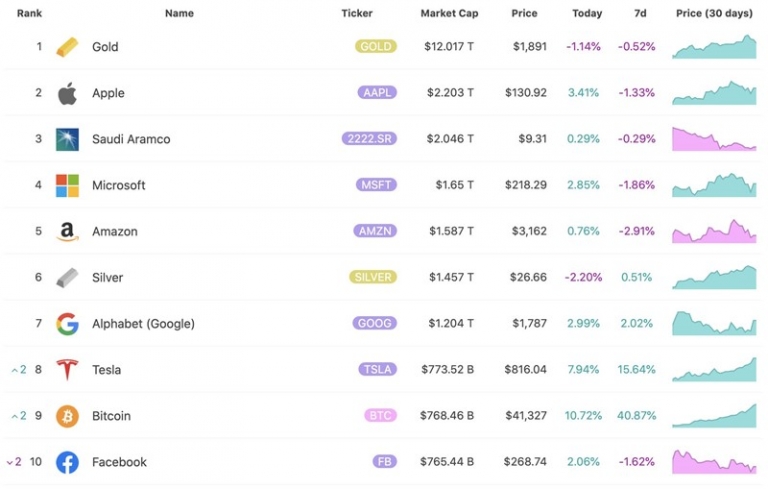
Task: Open Saudi Aramco's 30-day price chart
Action: click(714, 139)
